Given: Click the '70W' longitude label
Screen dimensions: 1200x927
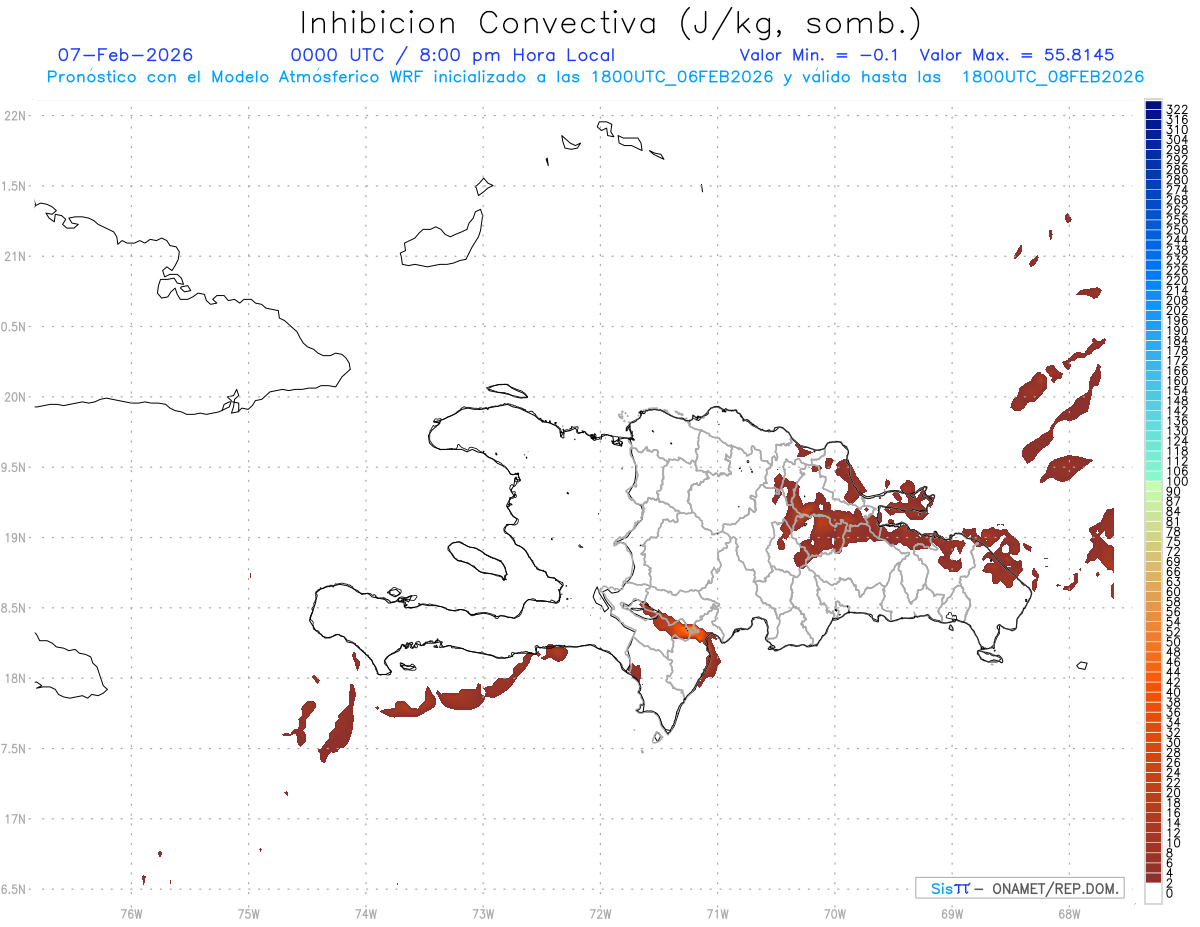Looking at the screenshot, I should [x=835, y=913].
